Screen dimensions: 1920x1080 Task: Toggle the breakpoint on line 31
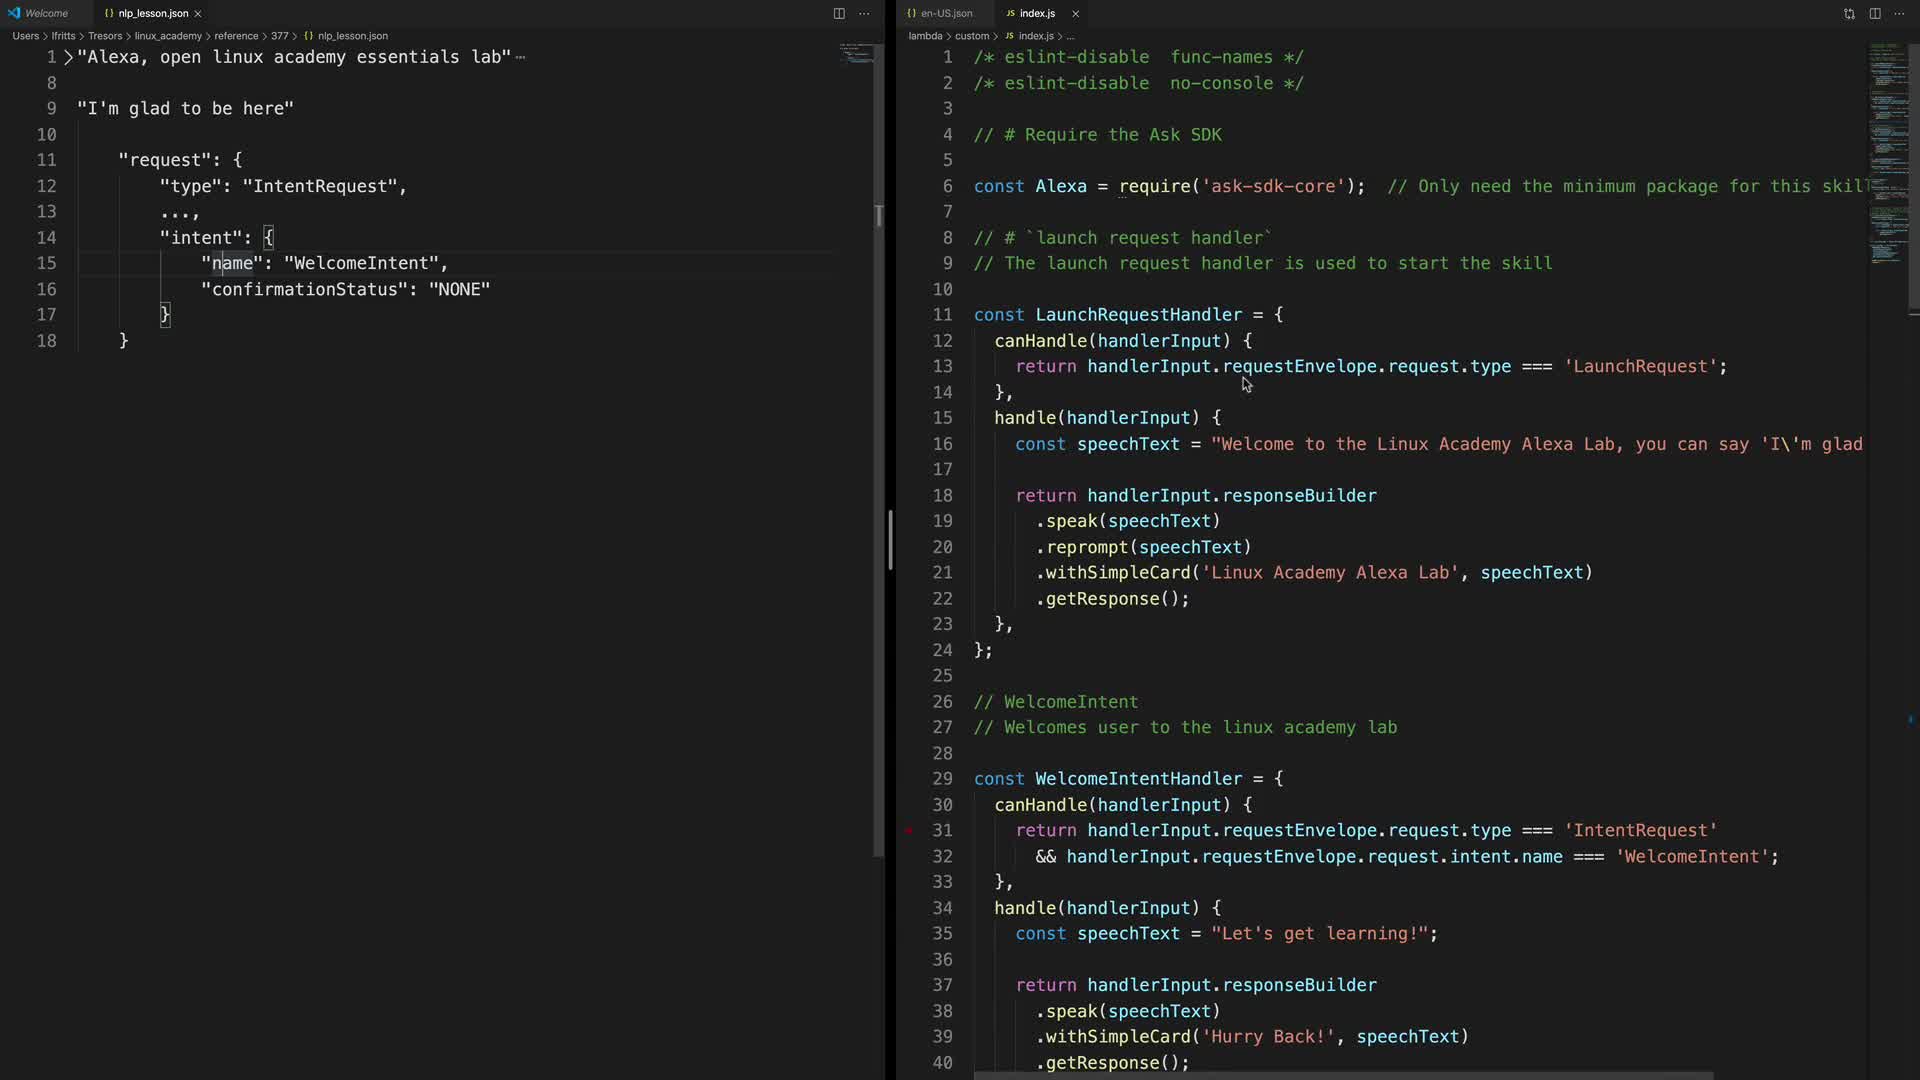tap(909, 831)
